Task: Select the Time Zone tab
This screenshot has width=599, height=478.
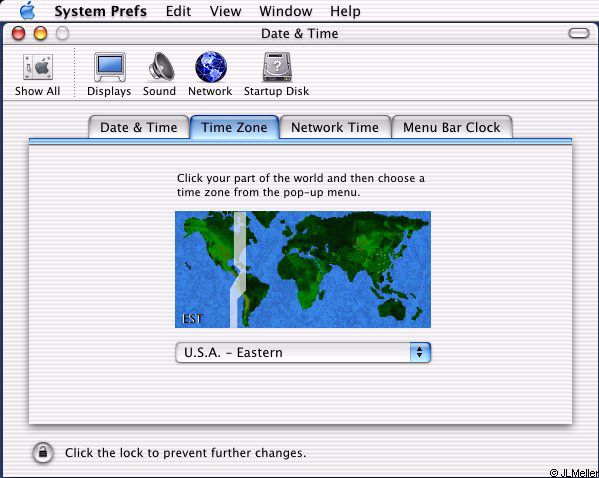Action: [x=234, y=127]
